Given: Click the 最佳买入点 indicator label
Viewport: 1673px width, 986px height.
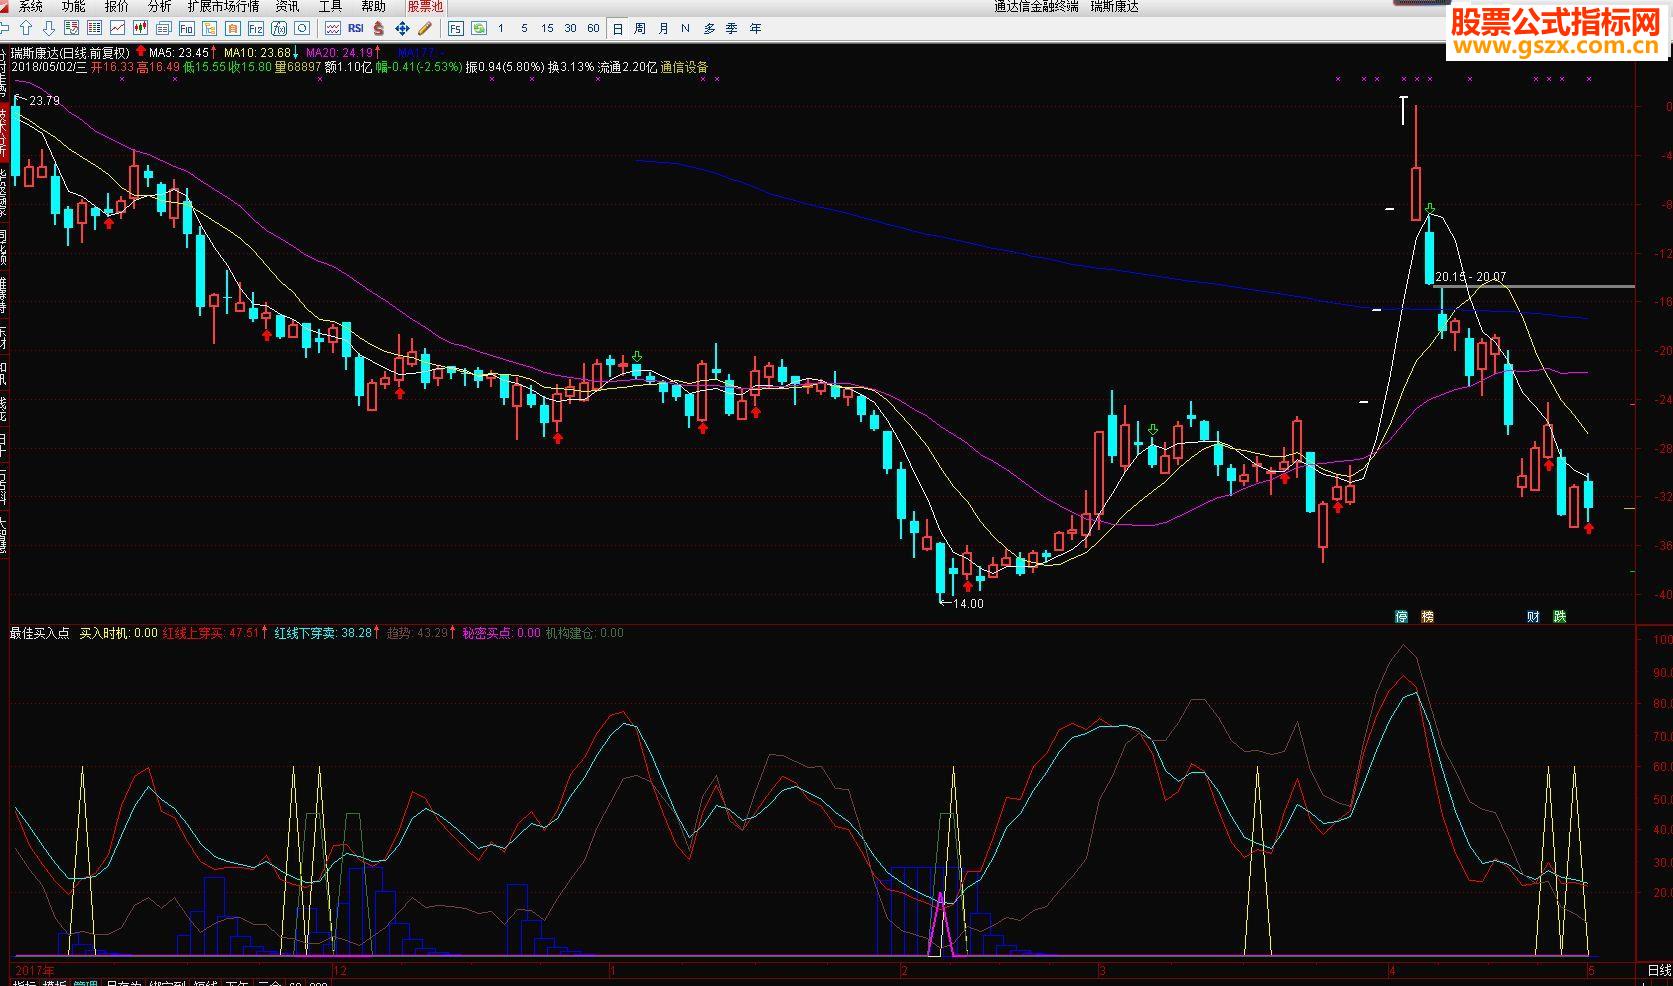Looking at the screenshot, I should pyautogui.click(x=39, y=633).
